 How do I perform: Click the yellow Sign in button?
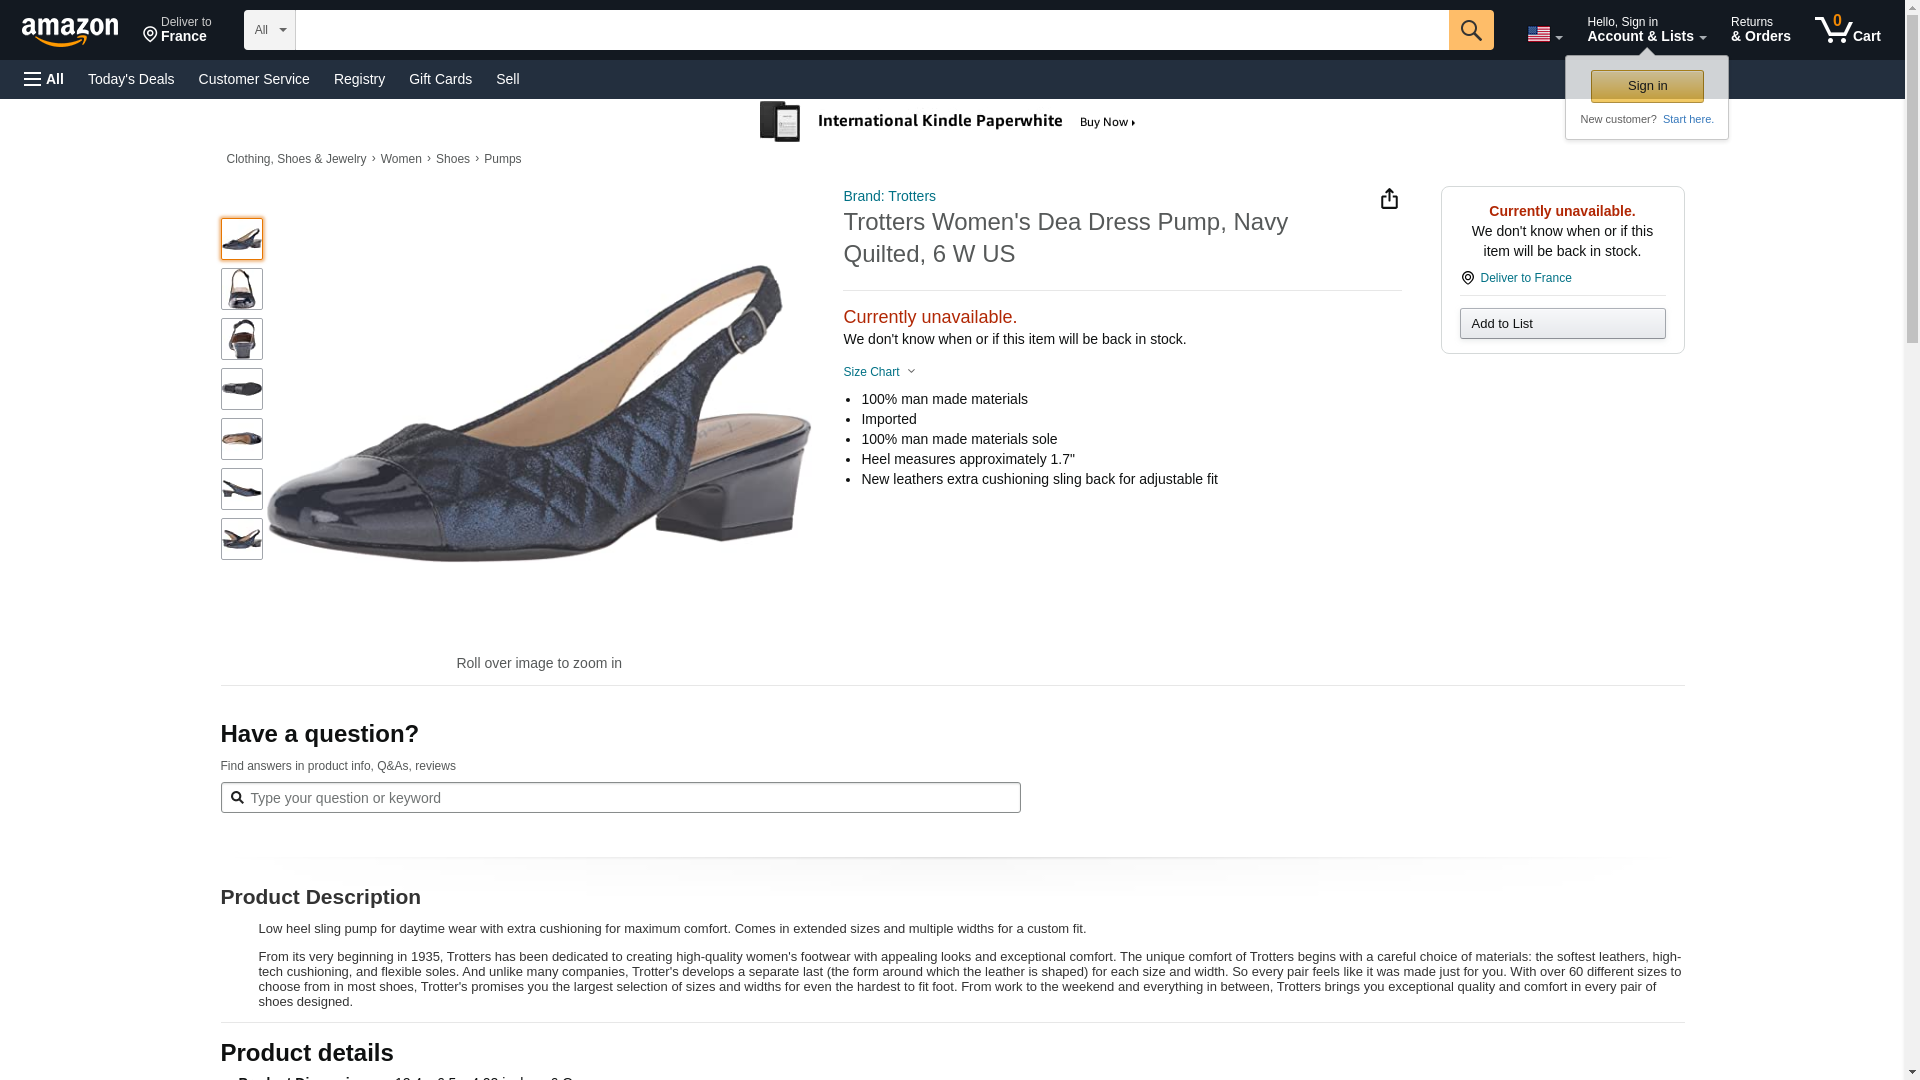point(1646,86)
